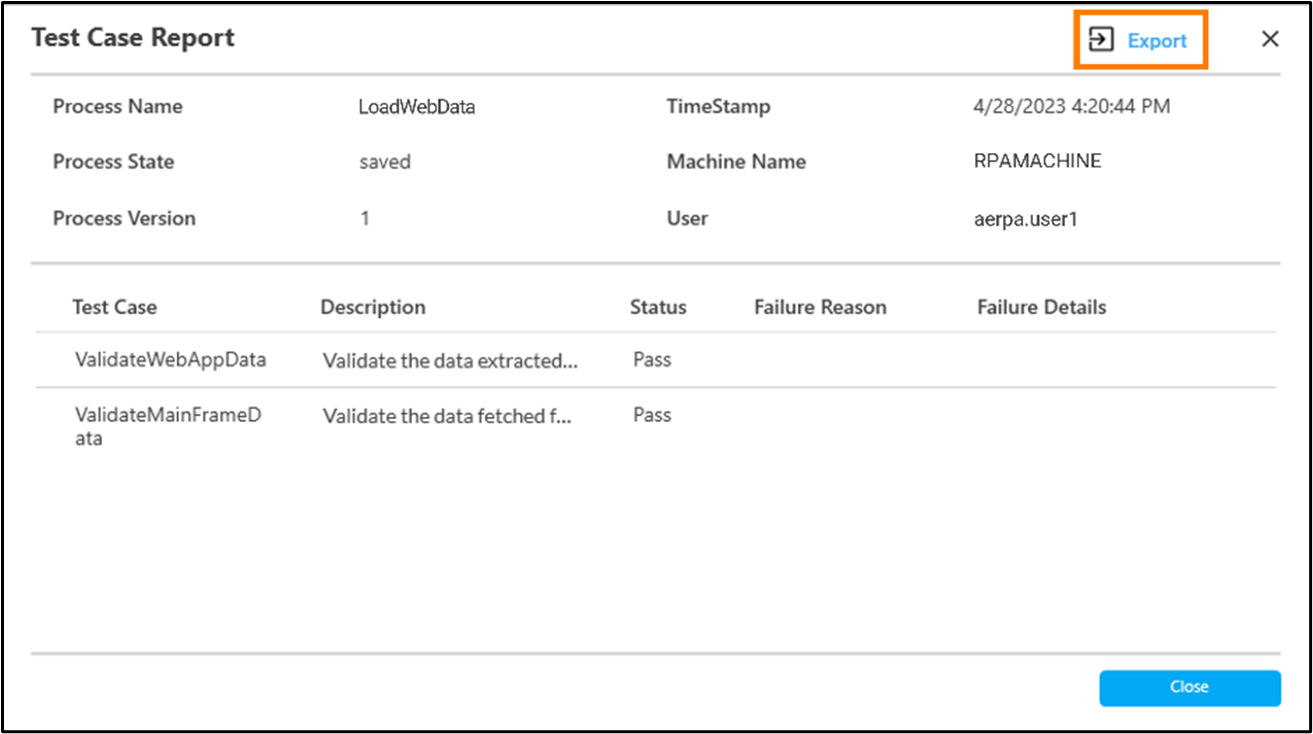Click the Test Case column header

(114, 307)
